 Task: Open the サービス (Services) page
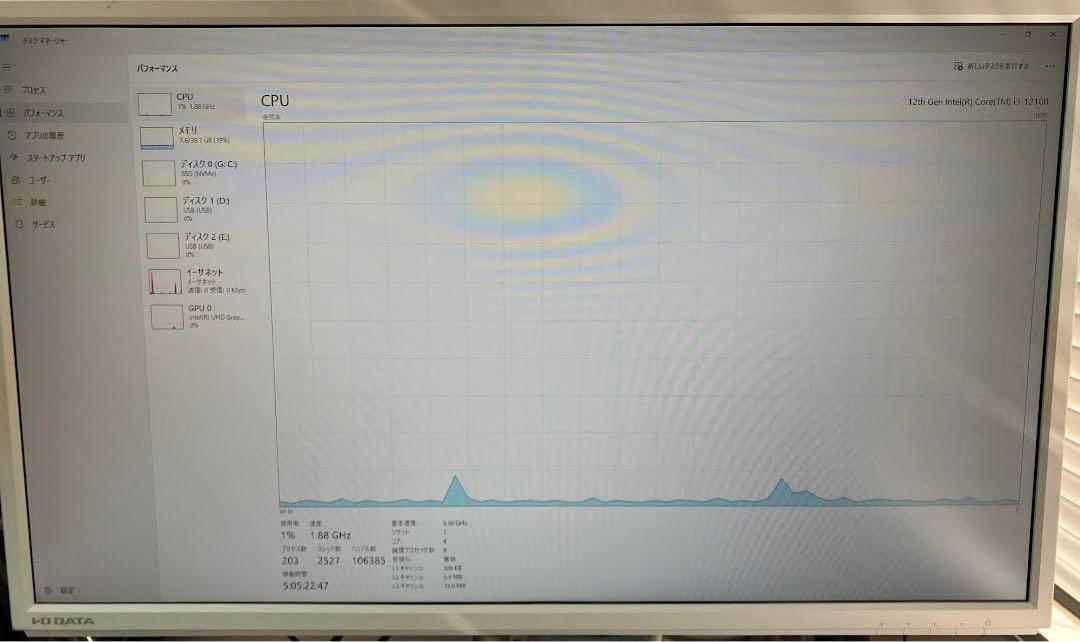[x=43, y=225]
